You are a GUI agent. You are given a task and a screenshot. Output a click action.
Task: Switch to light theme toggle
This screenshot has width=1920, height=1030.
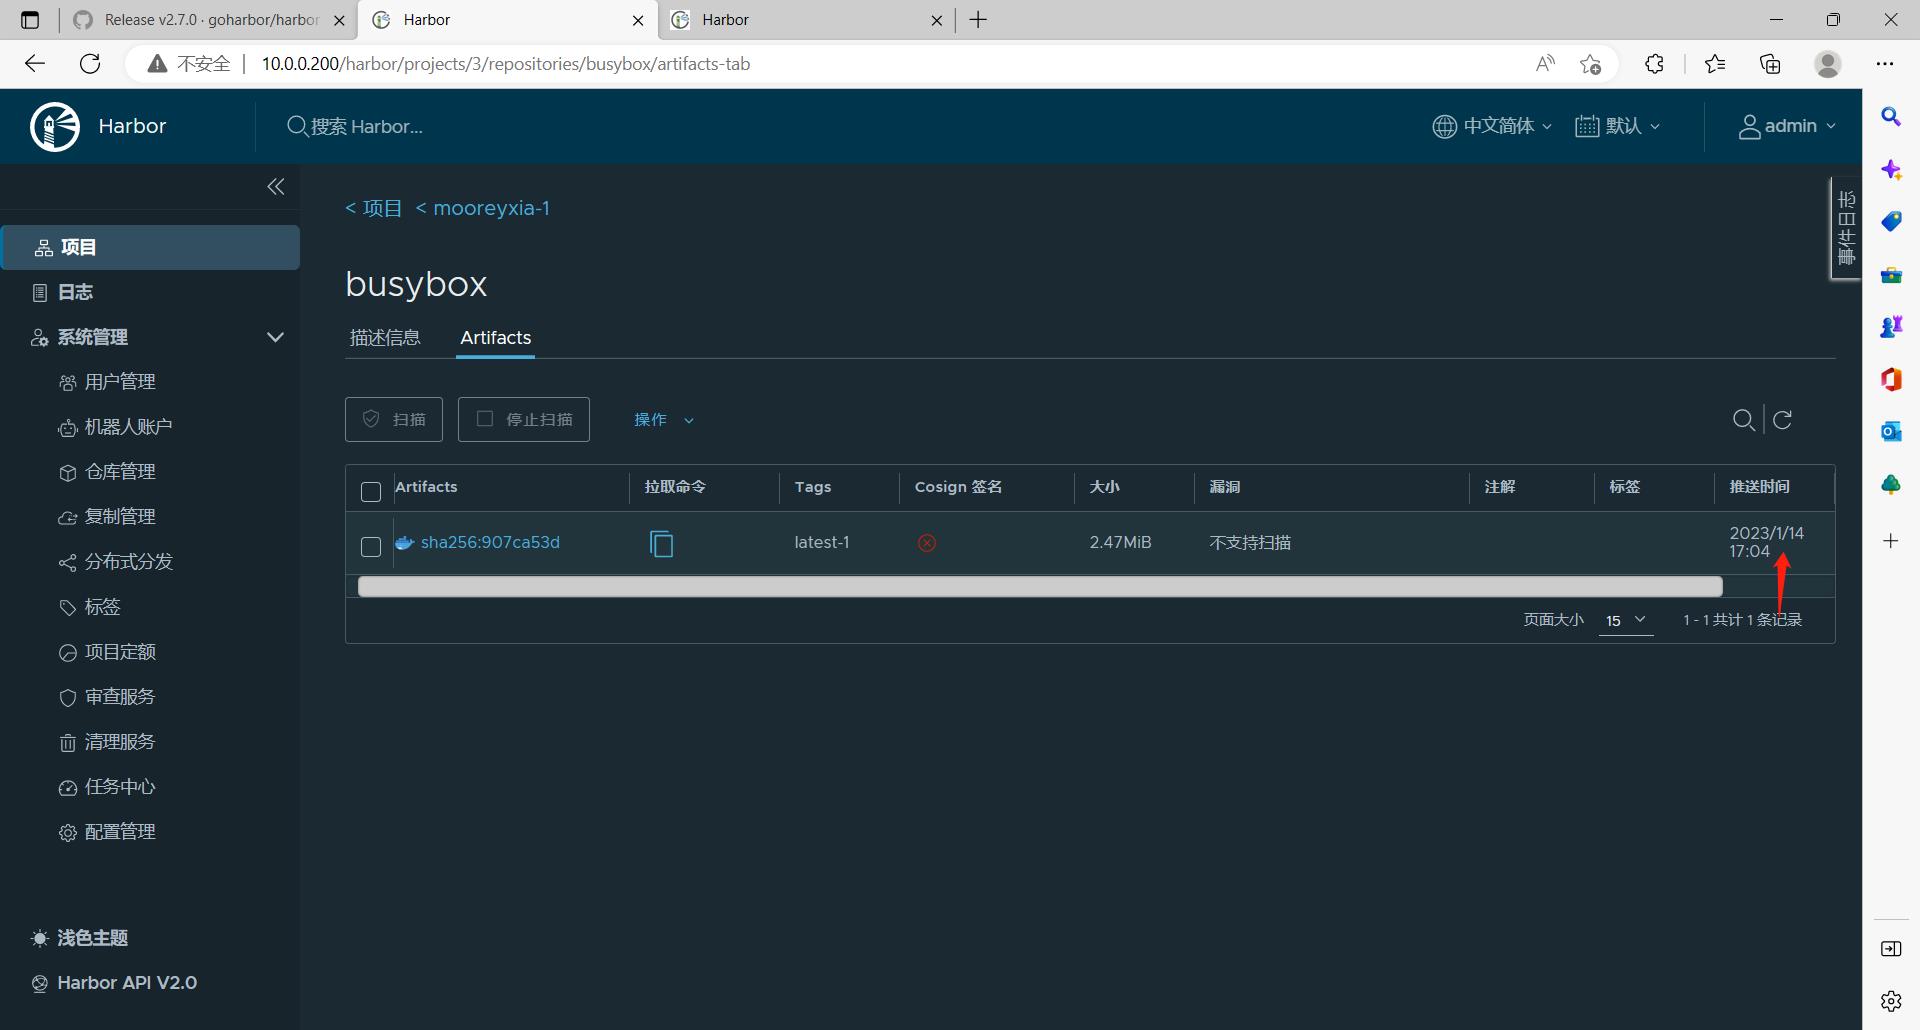click(79, 938)
